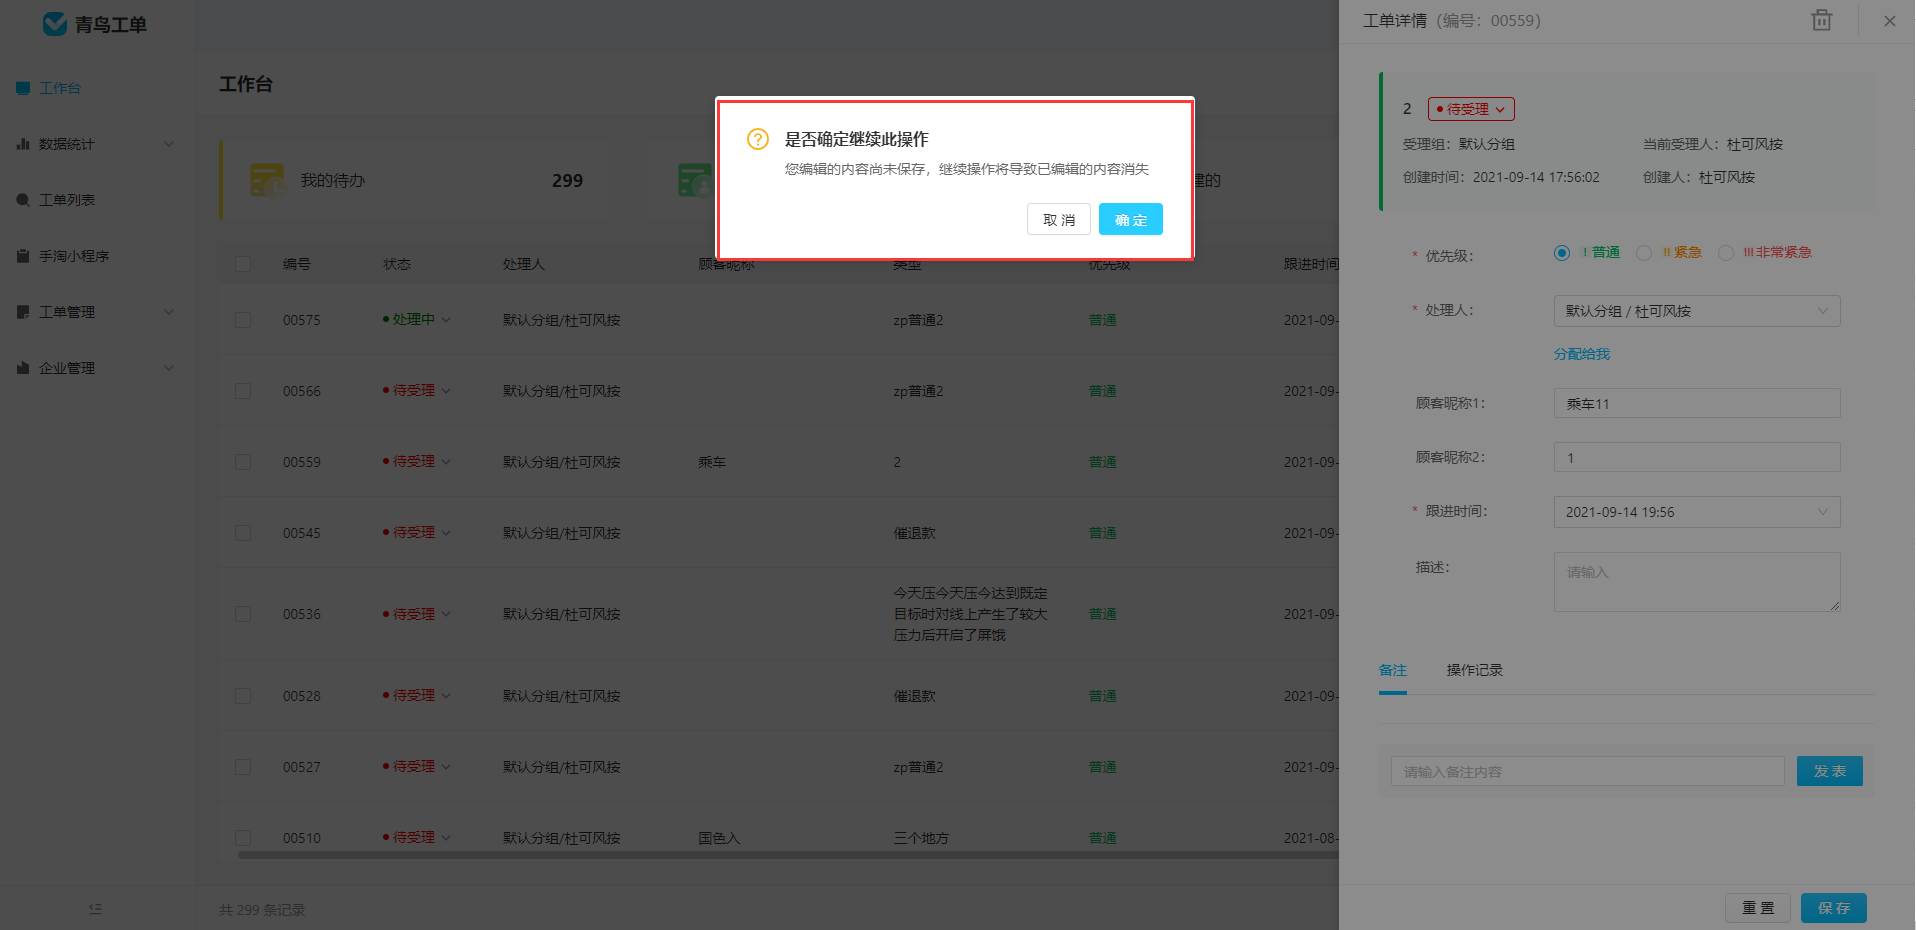Select the 非常紧急 priority radio button
1916x930 pixels.
[1726, 253]
